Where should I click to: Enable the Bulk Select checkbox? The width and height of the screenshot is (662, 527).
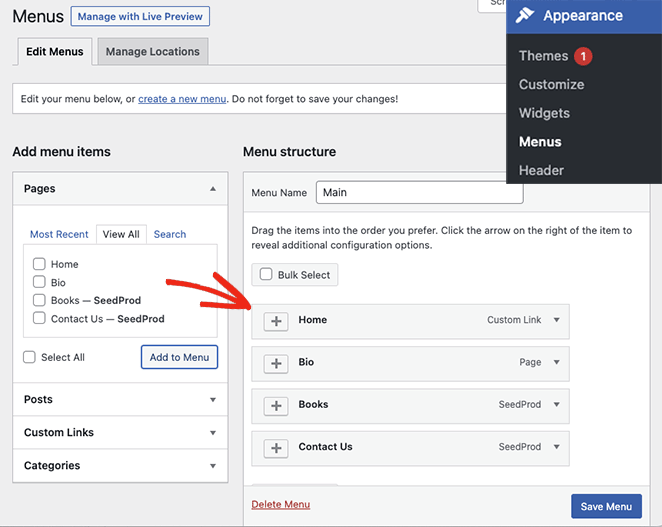point(266,274)
